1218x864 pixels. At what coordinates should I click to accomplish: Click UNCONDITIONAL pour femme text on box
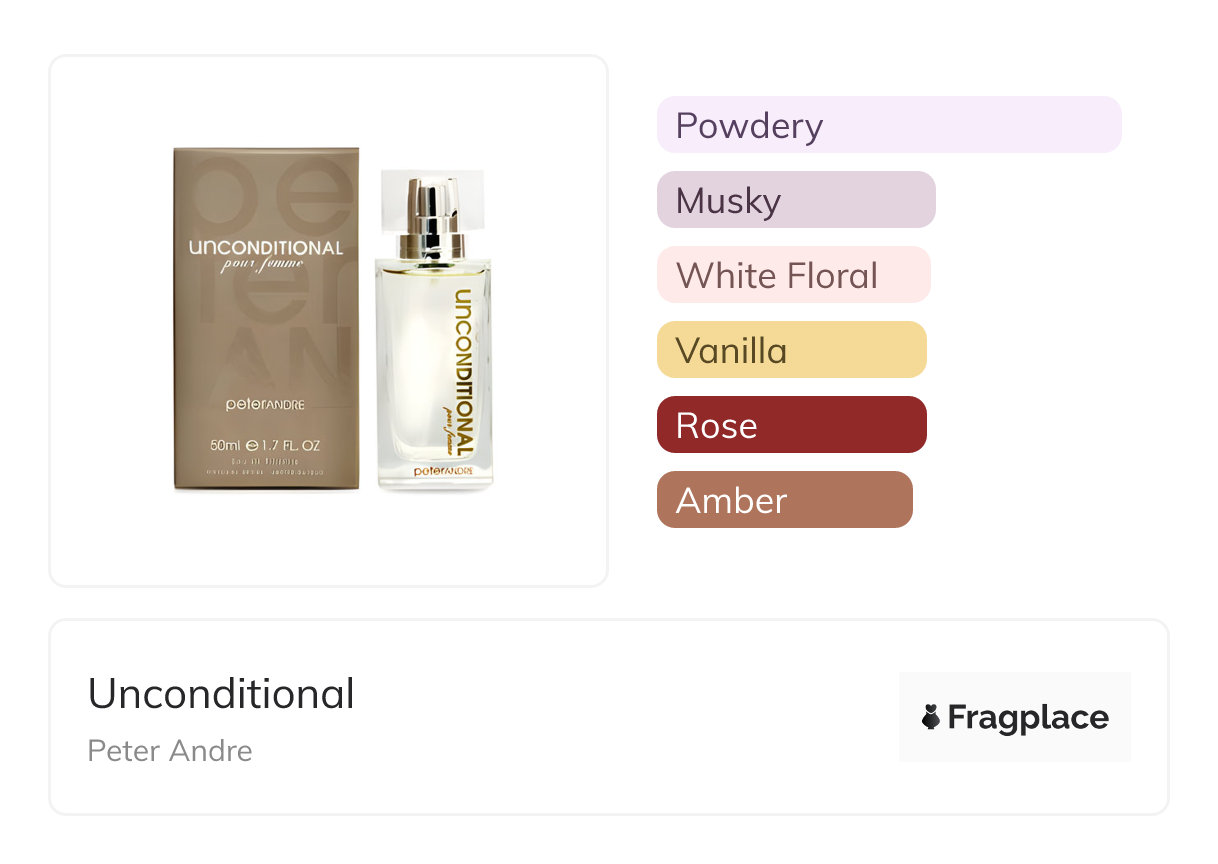click(x=266, y=256)
